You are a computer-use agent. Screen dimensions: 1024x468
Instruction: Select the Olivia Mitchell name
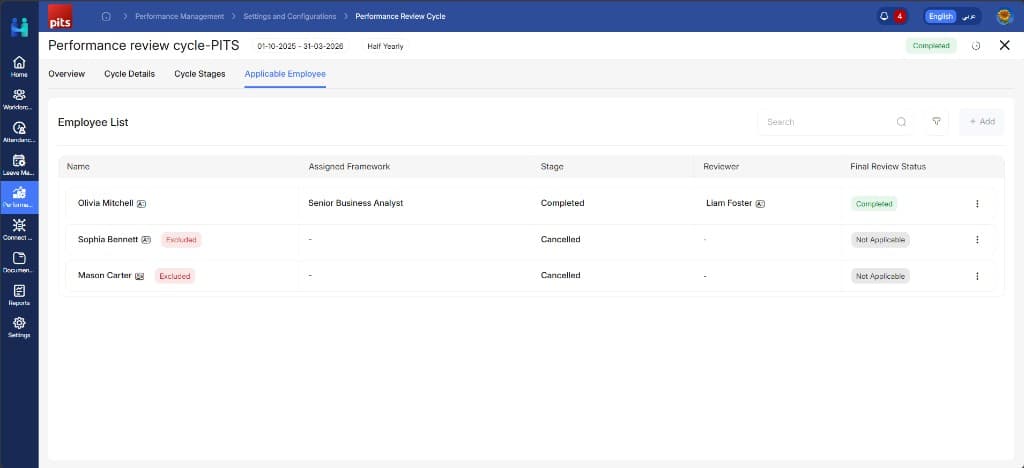[105, 203]
